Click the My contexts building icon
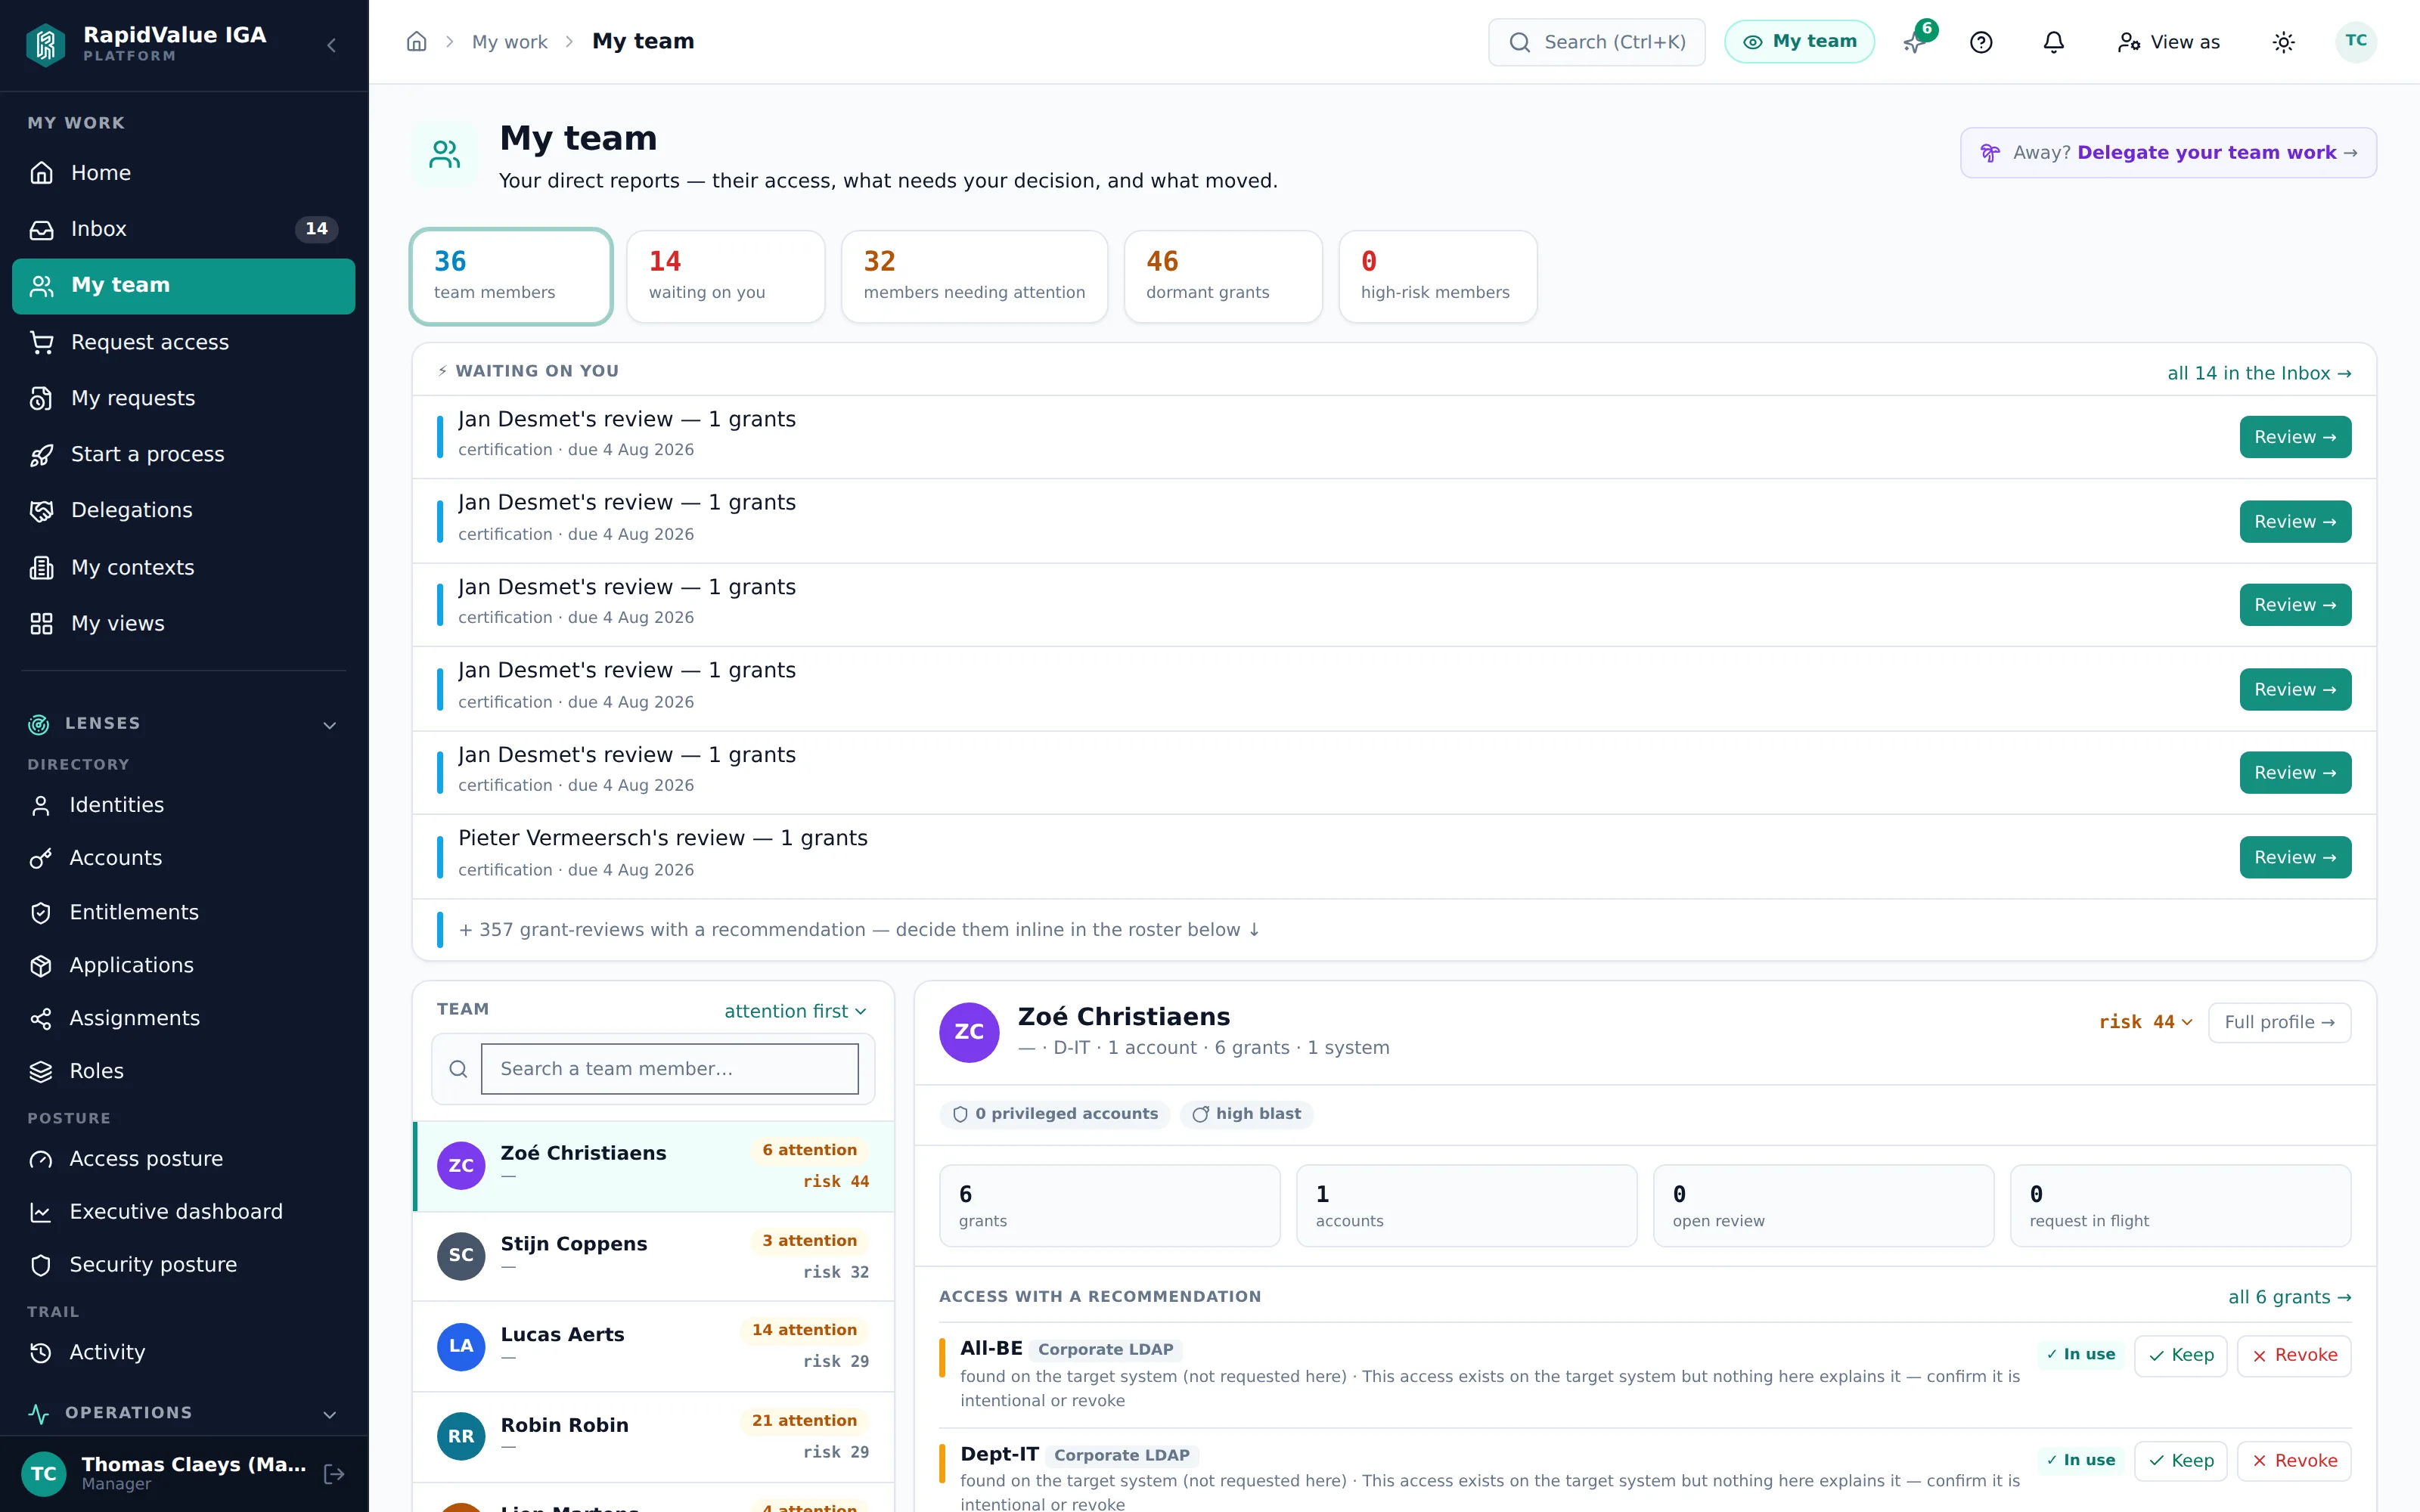Viewport: 2420px width, 1512px height. point(41,567)
